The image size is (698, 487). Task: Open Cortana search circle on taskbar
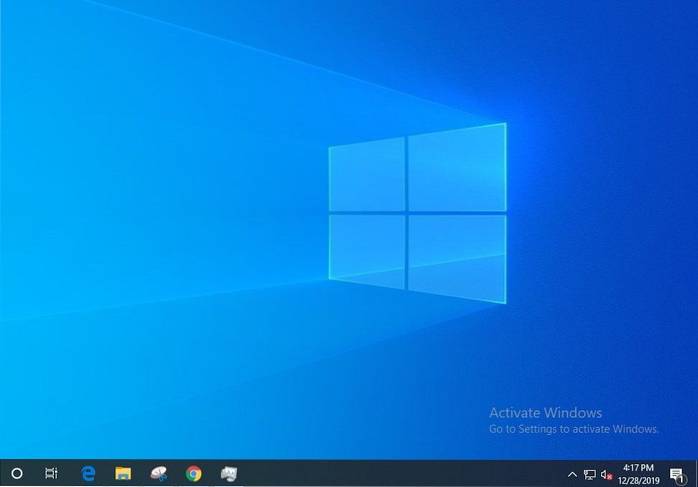pos(16,473)
